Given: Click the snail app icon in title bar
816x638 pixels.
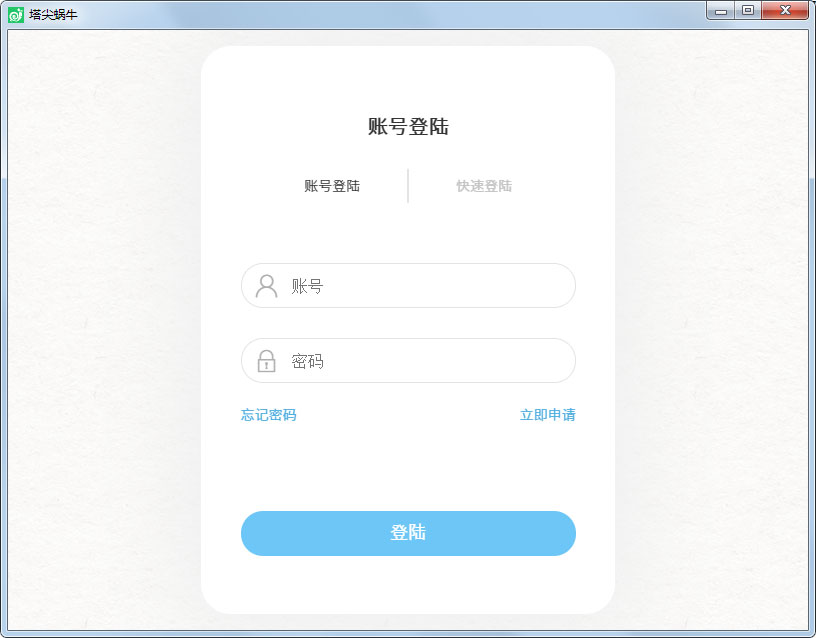Looking at the screenshot, I should click(x=16, y=15).
